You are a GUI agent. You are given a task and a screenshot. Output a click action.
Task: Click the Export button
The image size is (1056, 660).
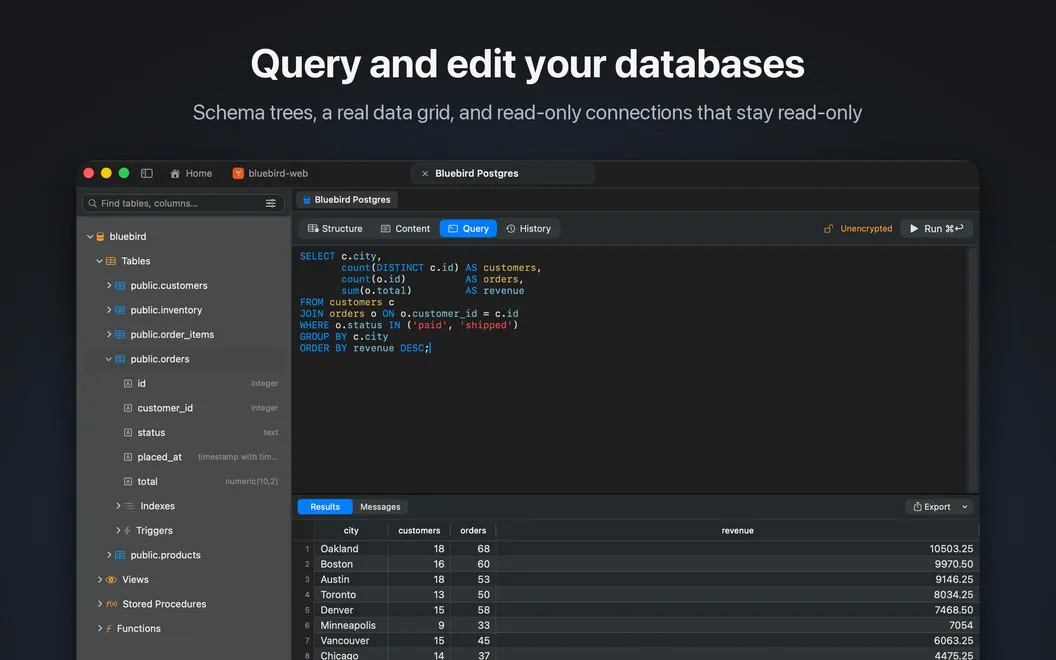click(932, 507)
